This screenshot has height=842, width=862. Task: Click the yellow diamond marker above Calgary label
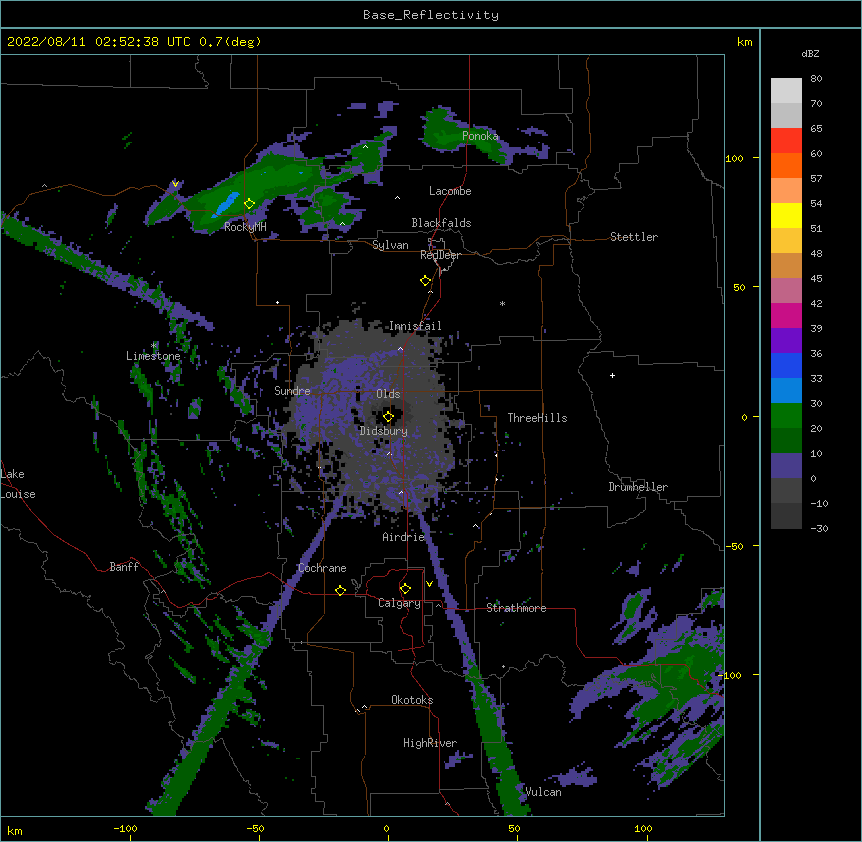pyautogui.click(x=405, y=589)
